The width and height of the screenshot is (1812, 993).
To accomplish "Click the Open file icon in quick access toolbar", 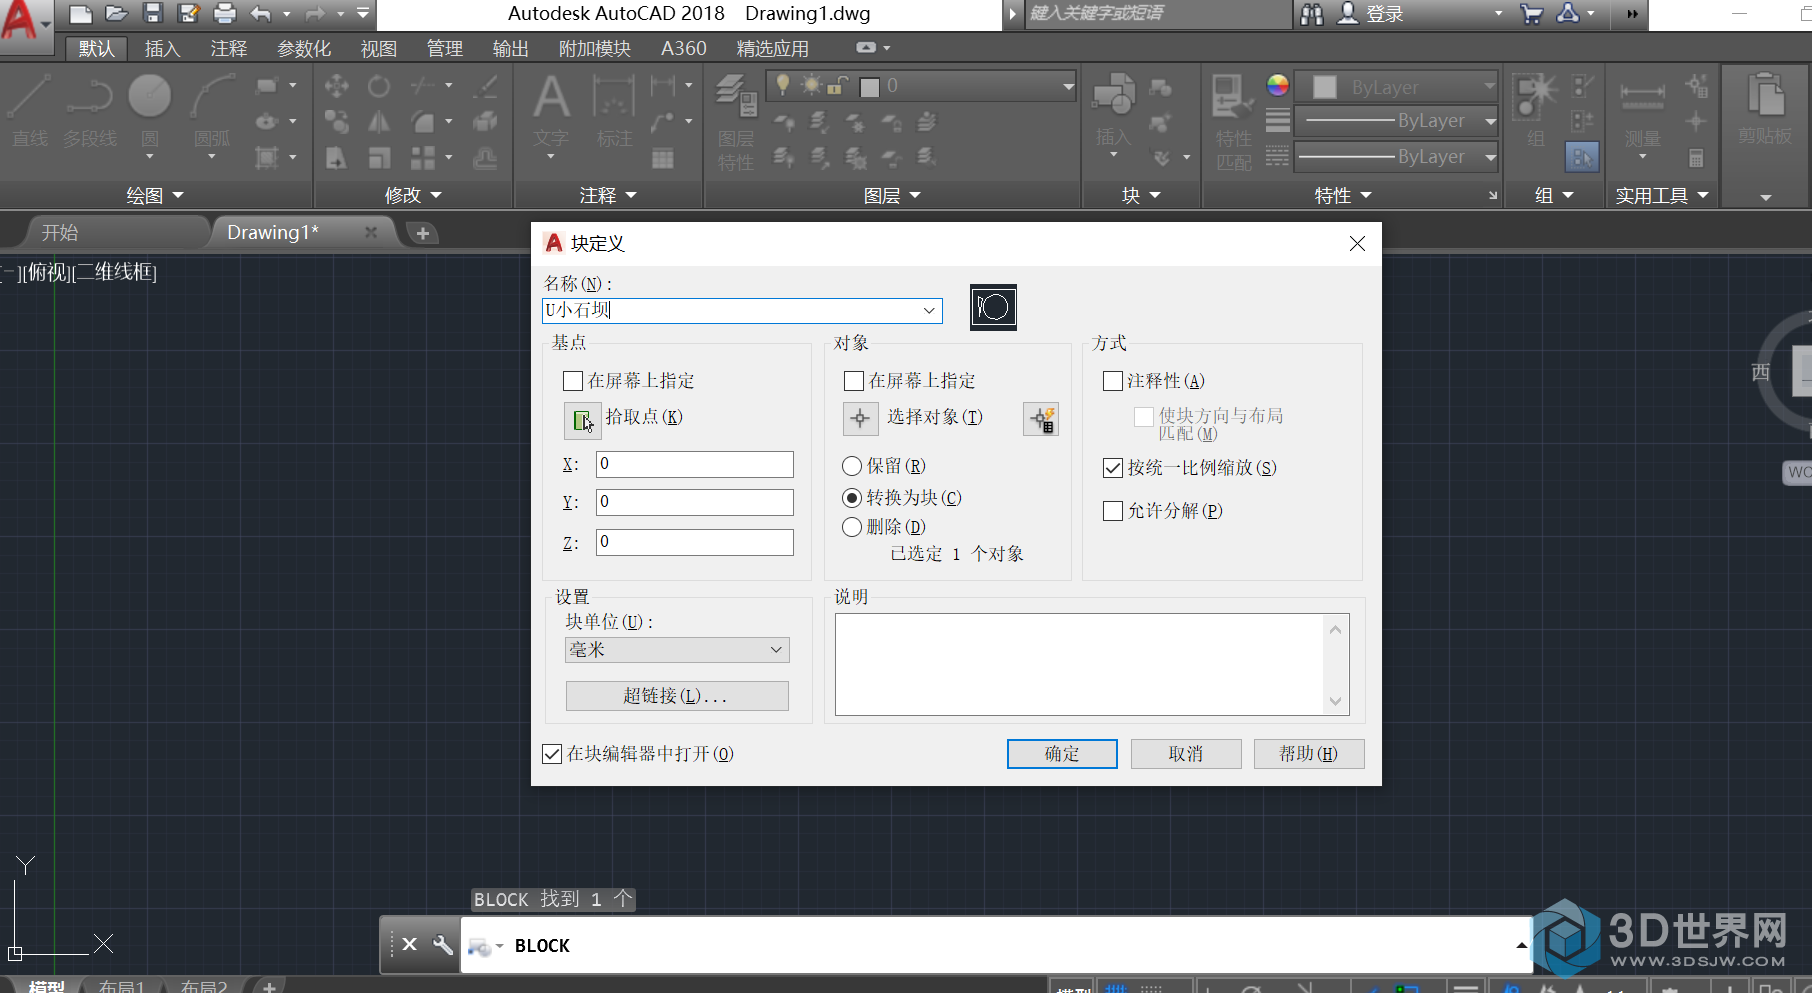I will tap(117, 13).
